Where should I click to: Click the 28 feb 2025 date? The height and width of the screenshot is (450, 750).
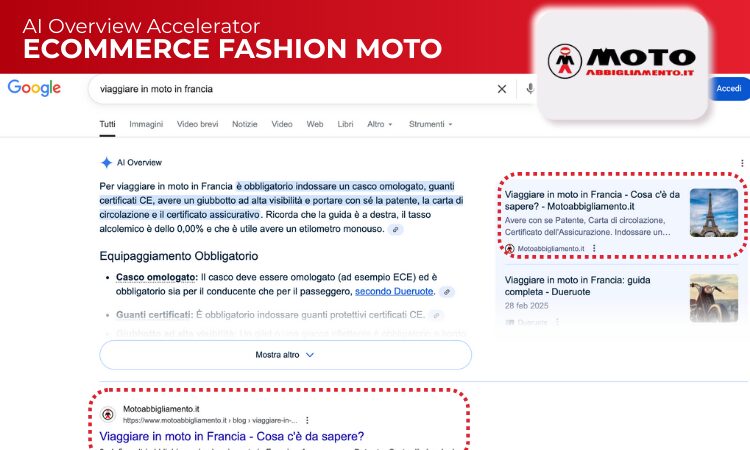526,306
